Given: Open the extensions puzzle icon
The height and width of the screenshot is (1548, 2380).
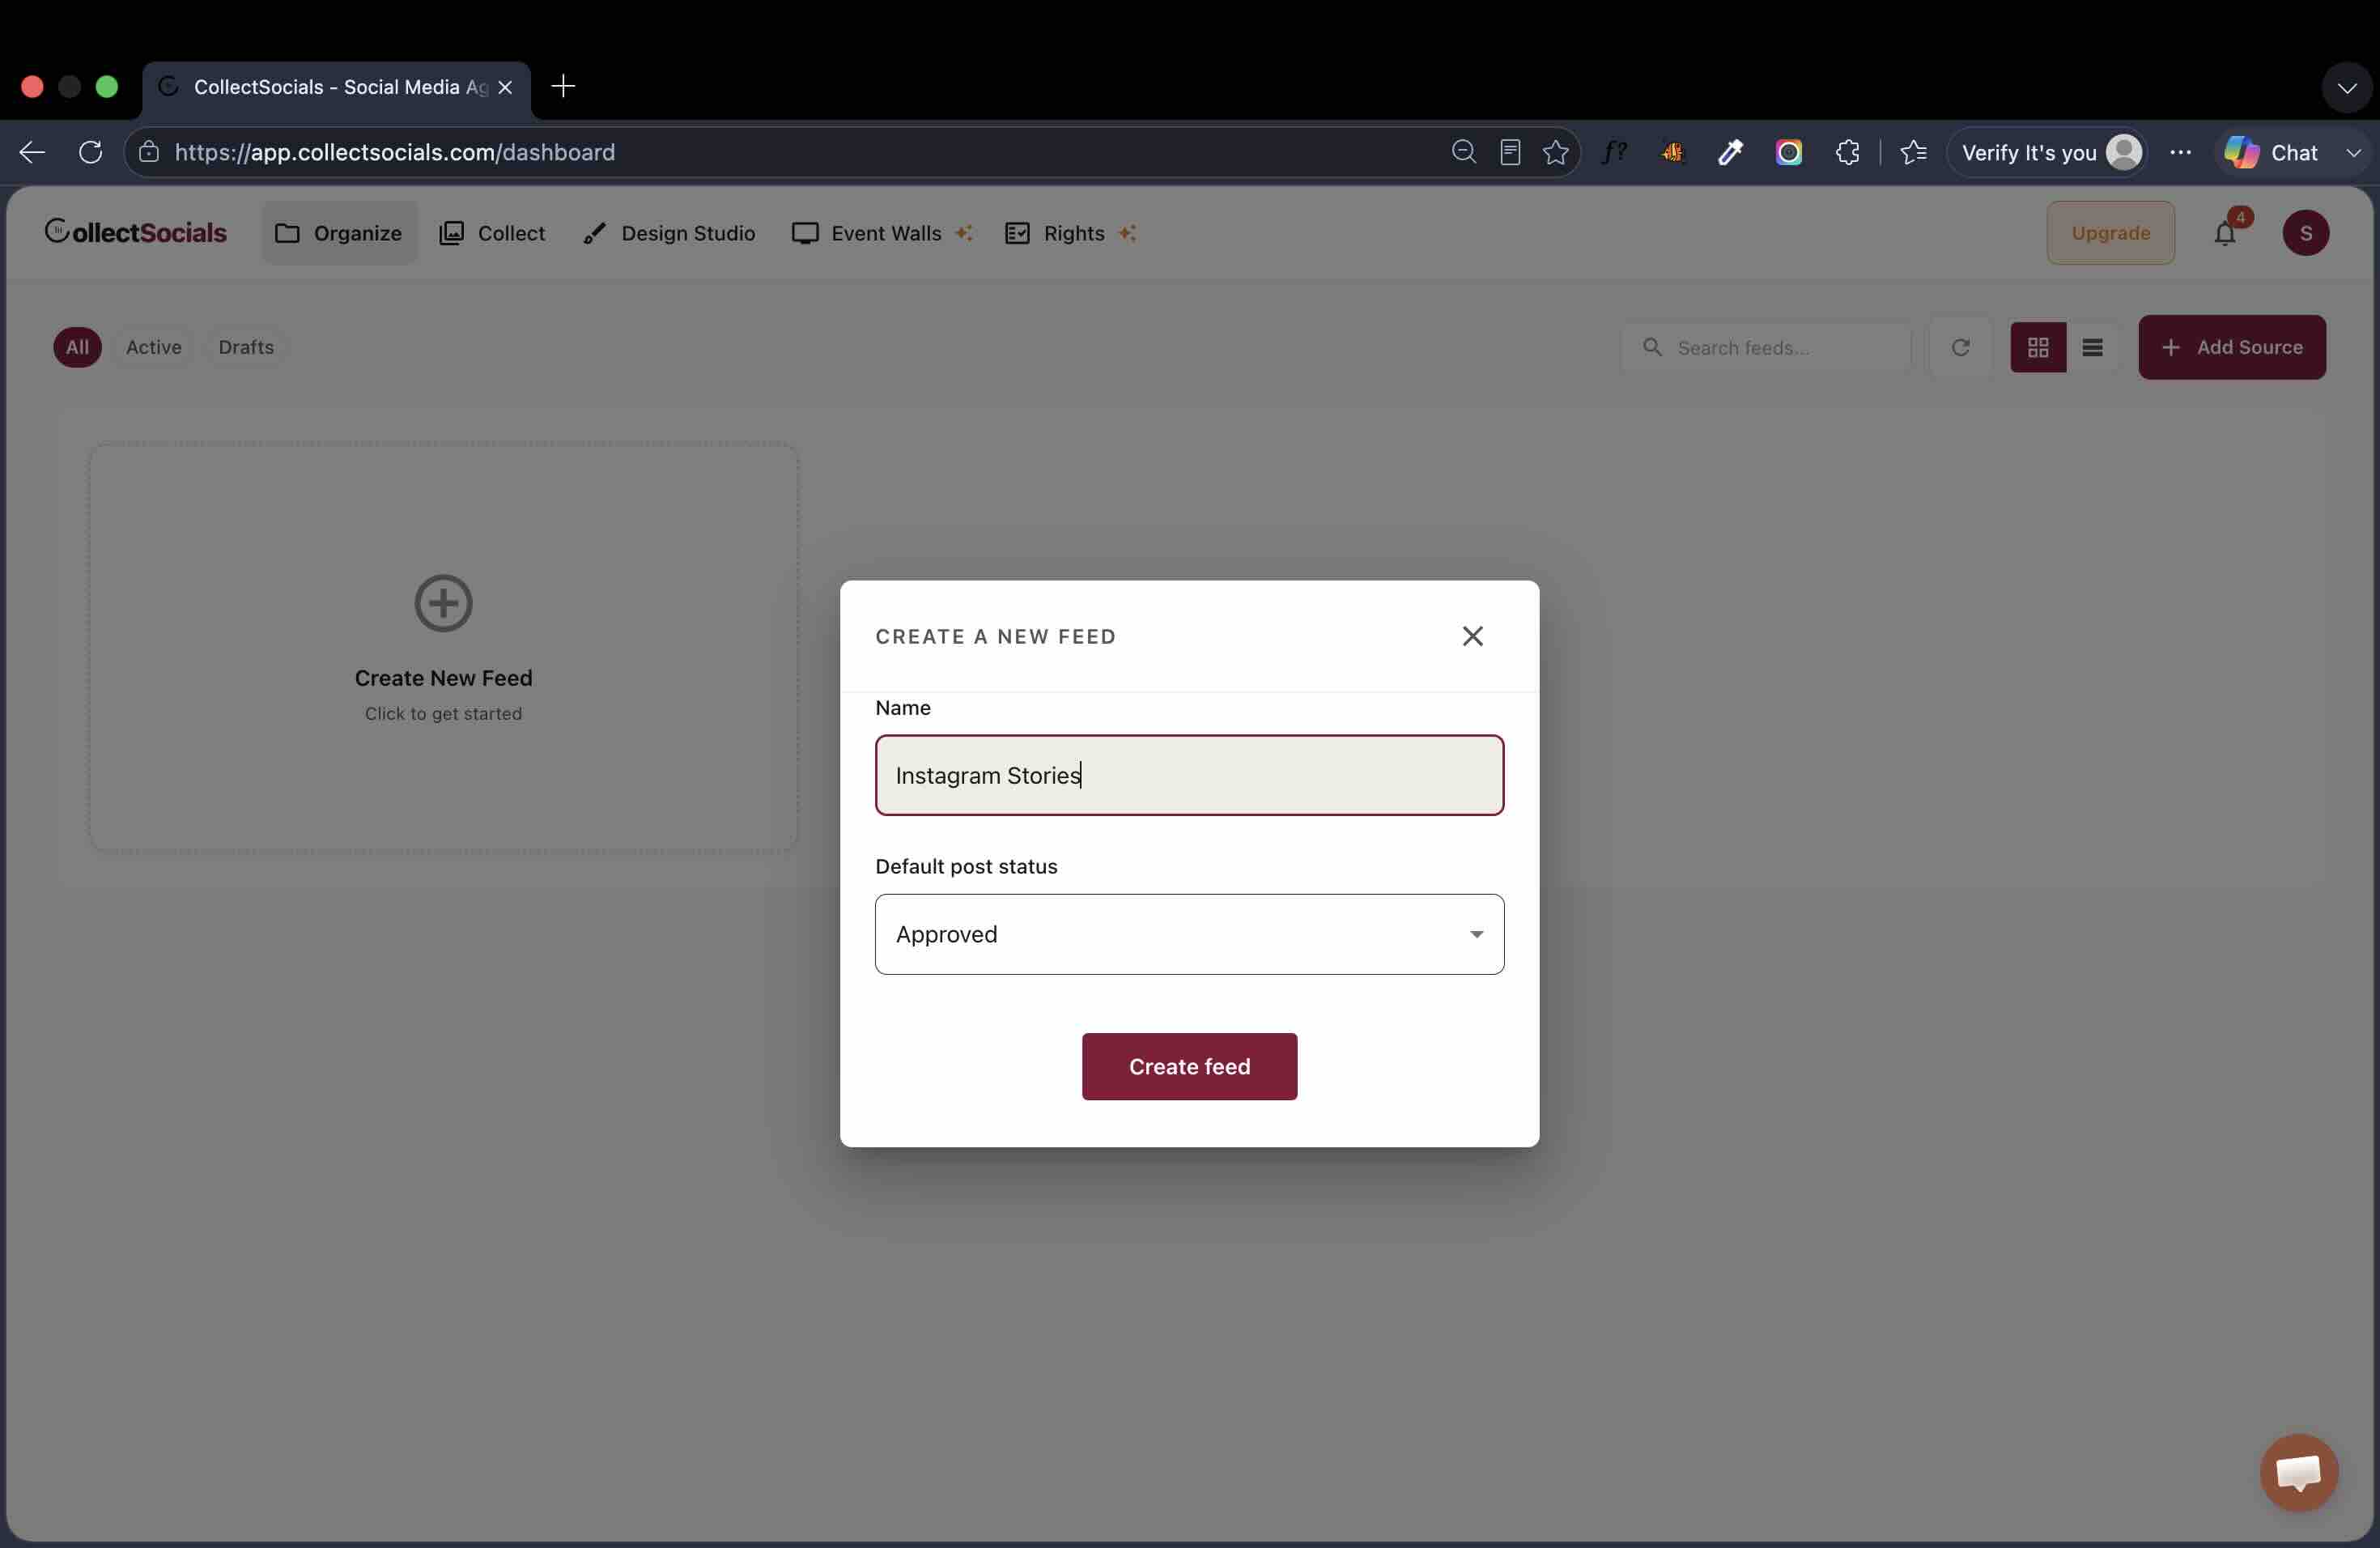Looking at the screenshot, I should pos(1847,152).
